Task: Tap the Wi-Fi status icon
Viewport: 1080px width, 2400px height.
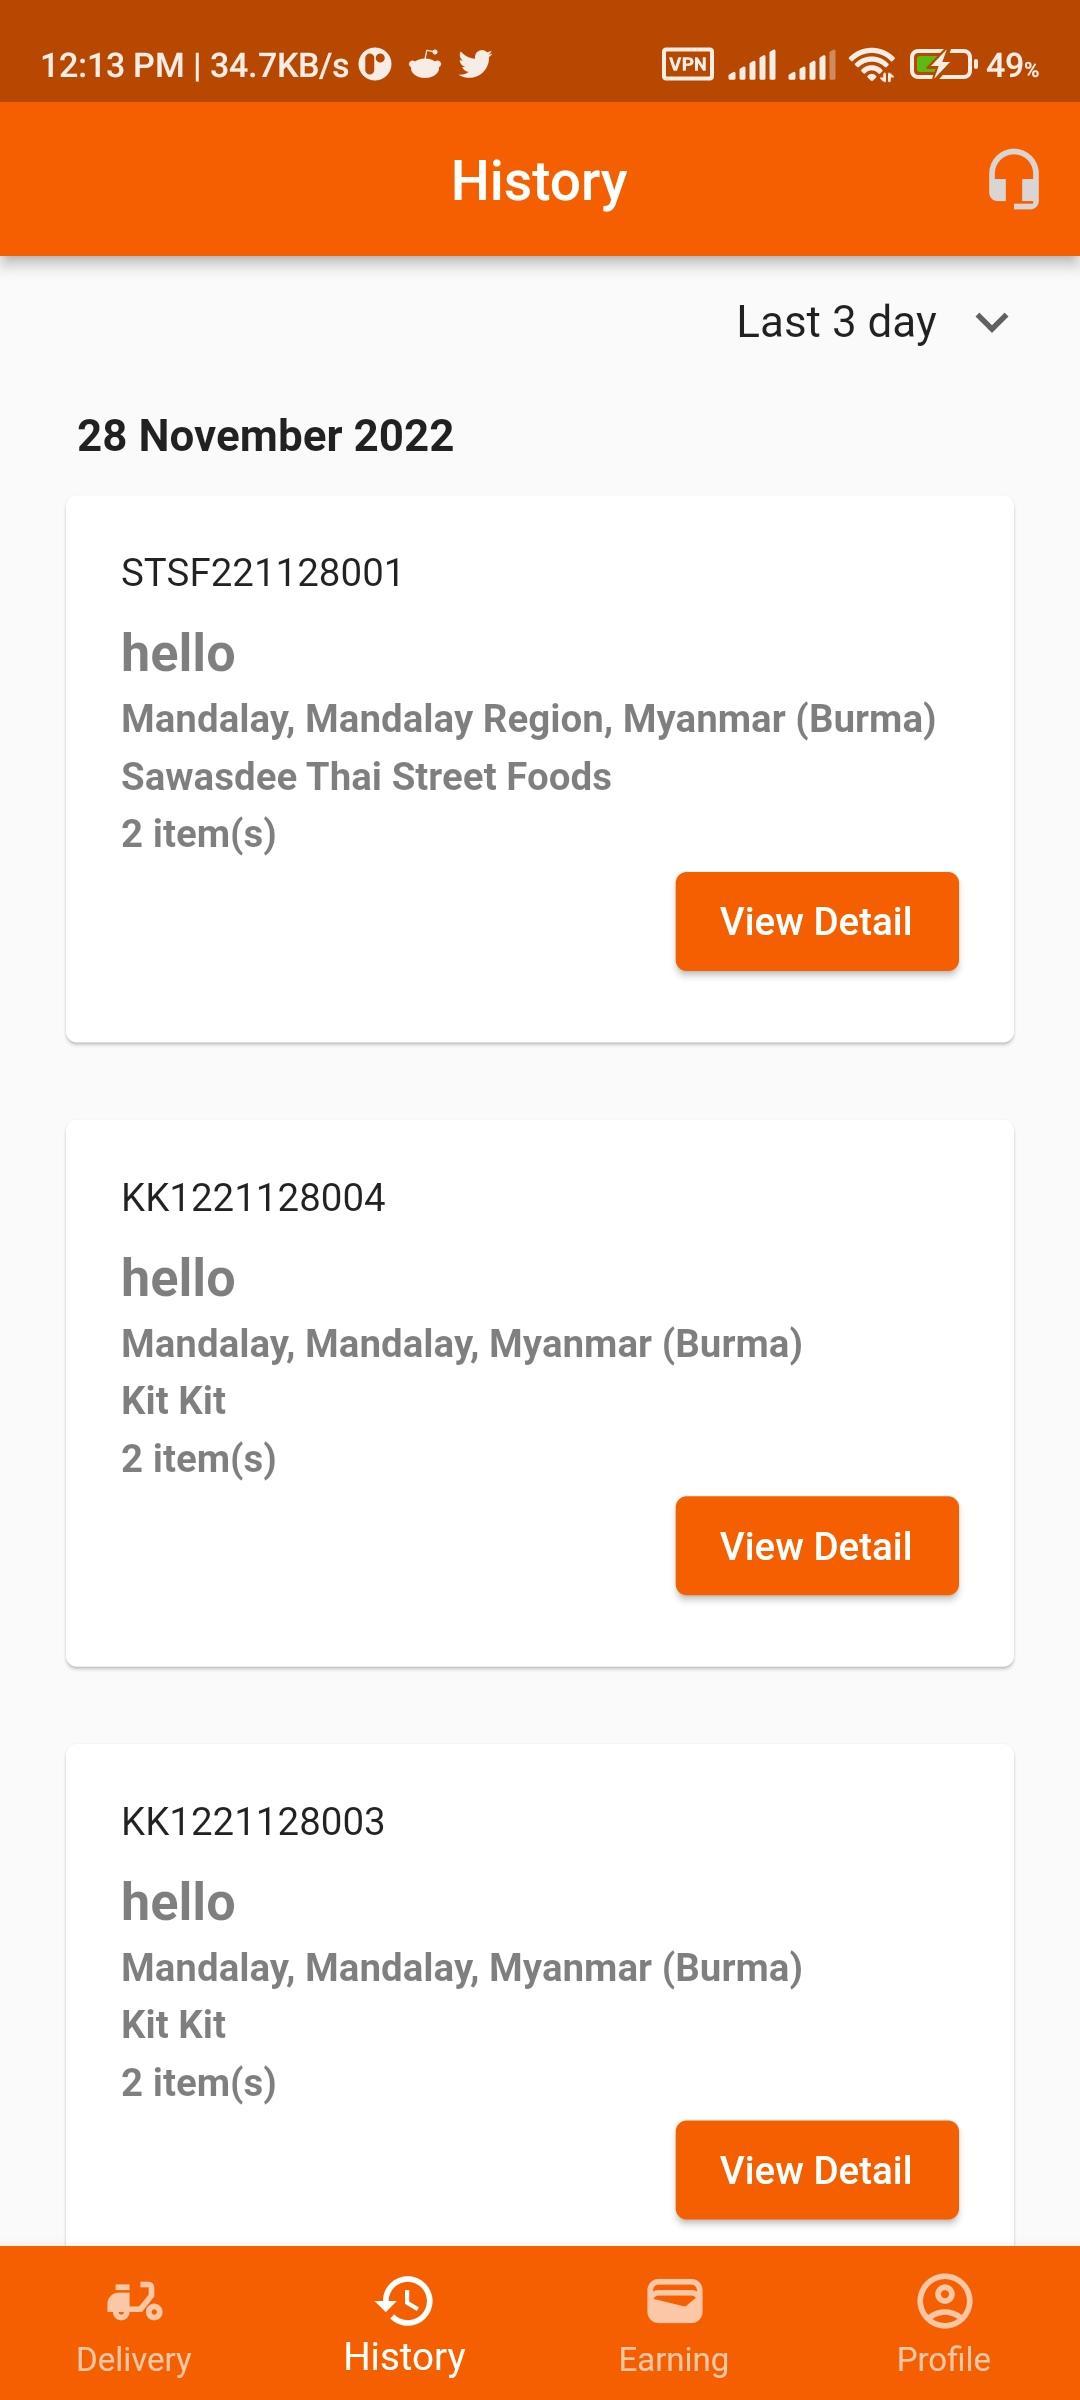Action: pos(872,65)
